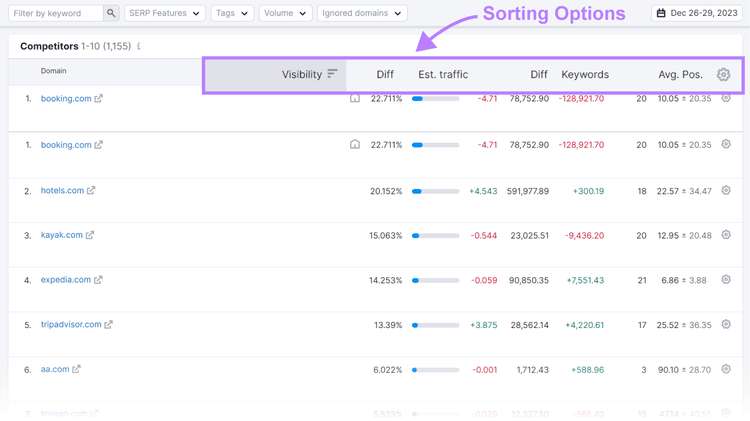
Task: Click the 15.063% visibility value
Action: (x=386, y=236)
